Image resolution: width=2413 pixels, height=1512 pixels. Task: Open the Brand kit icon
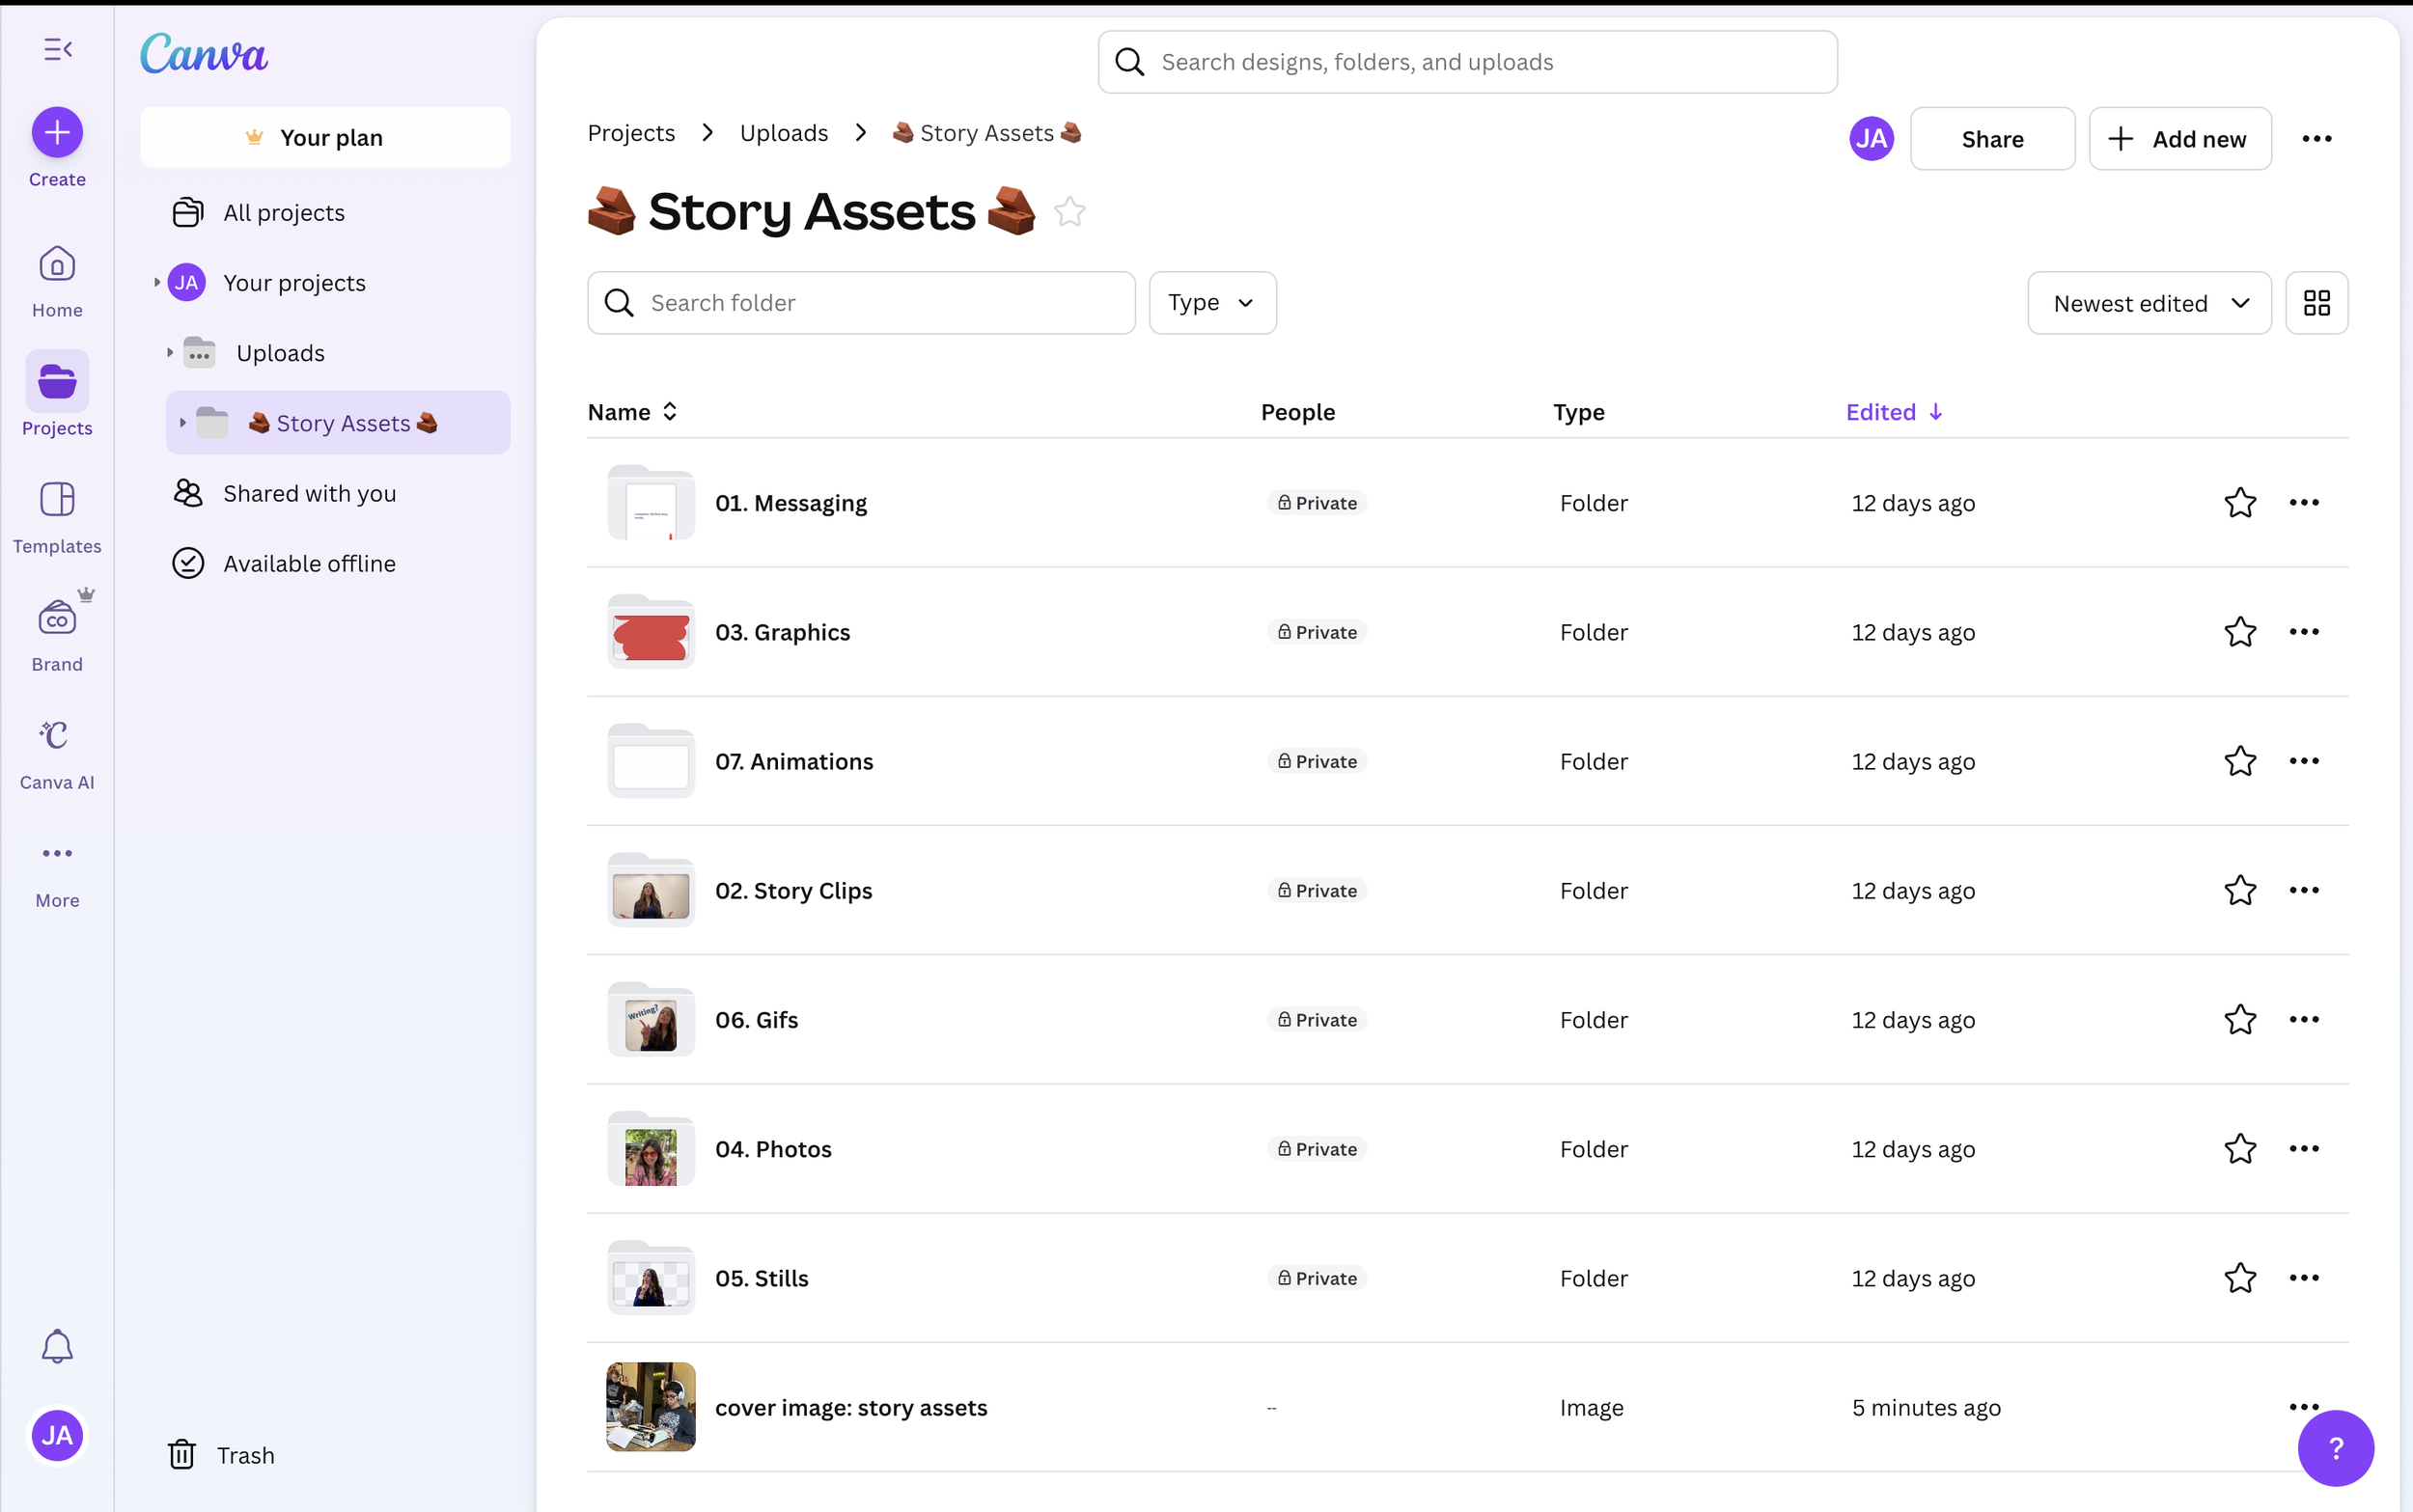pyautogui.click(x=57, y=620)
